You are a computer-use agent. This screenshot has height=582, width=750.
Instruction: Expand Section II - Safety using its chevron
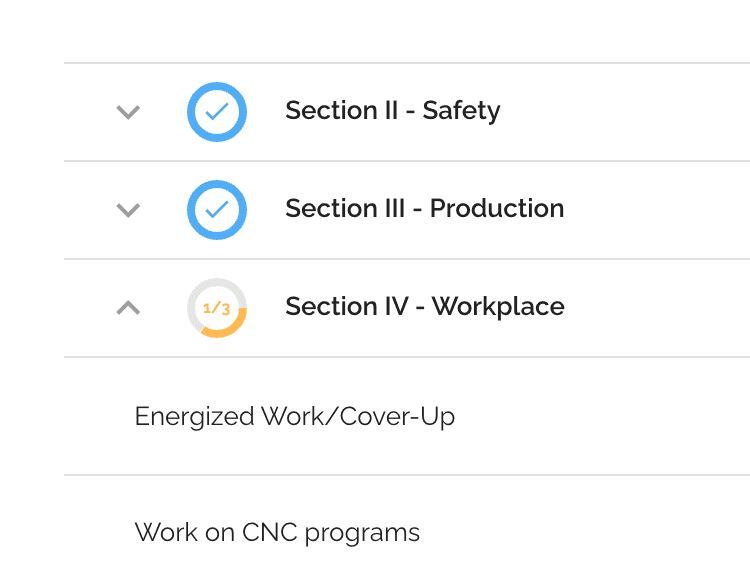pos(127,112)
